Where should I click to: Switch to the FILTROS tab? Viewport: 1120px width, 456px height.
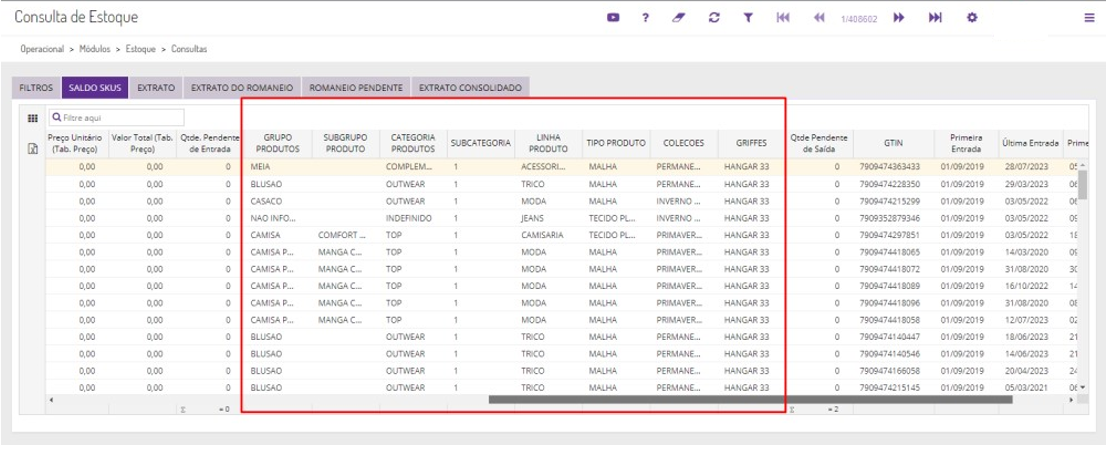[37, 88]
